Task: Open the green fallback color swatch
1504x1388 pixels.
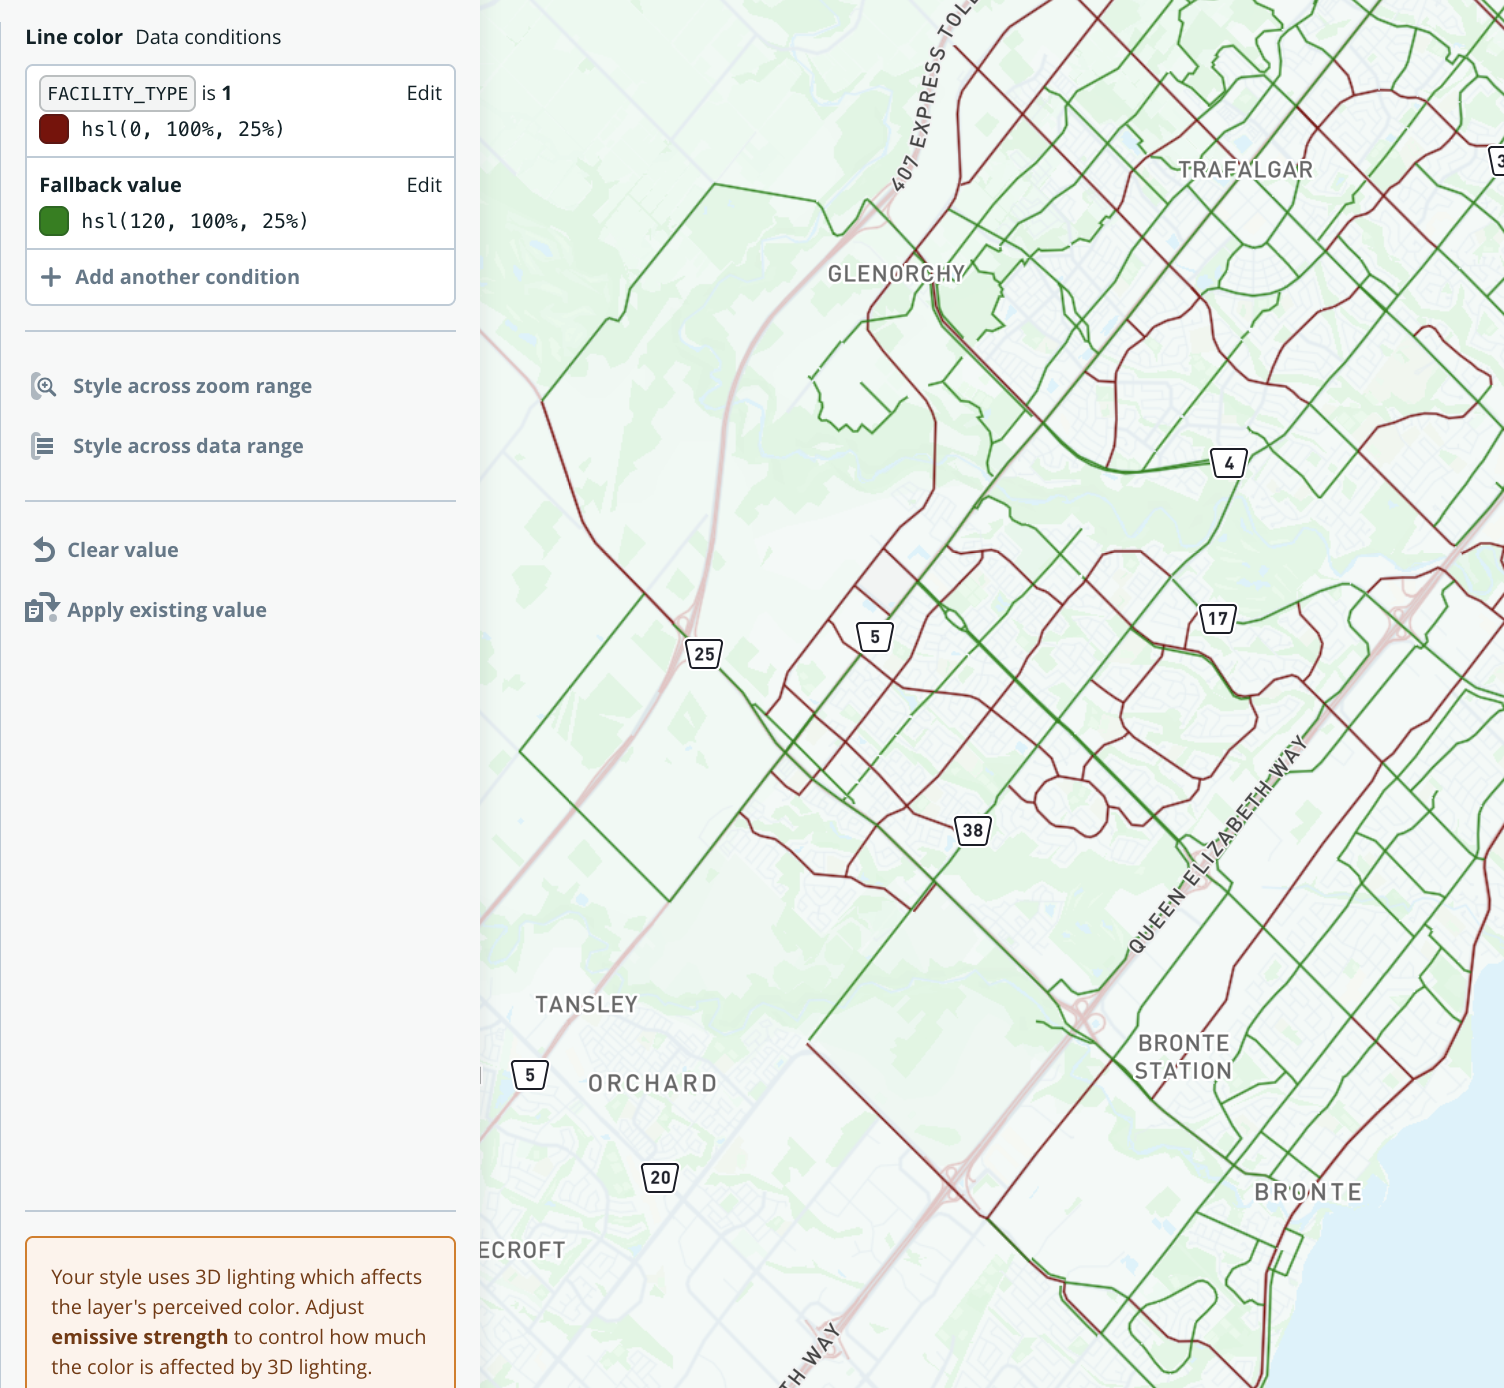Action: click(54, 221)
